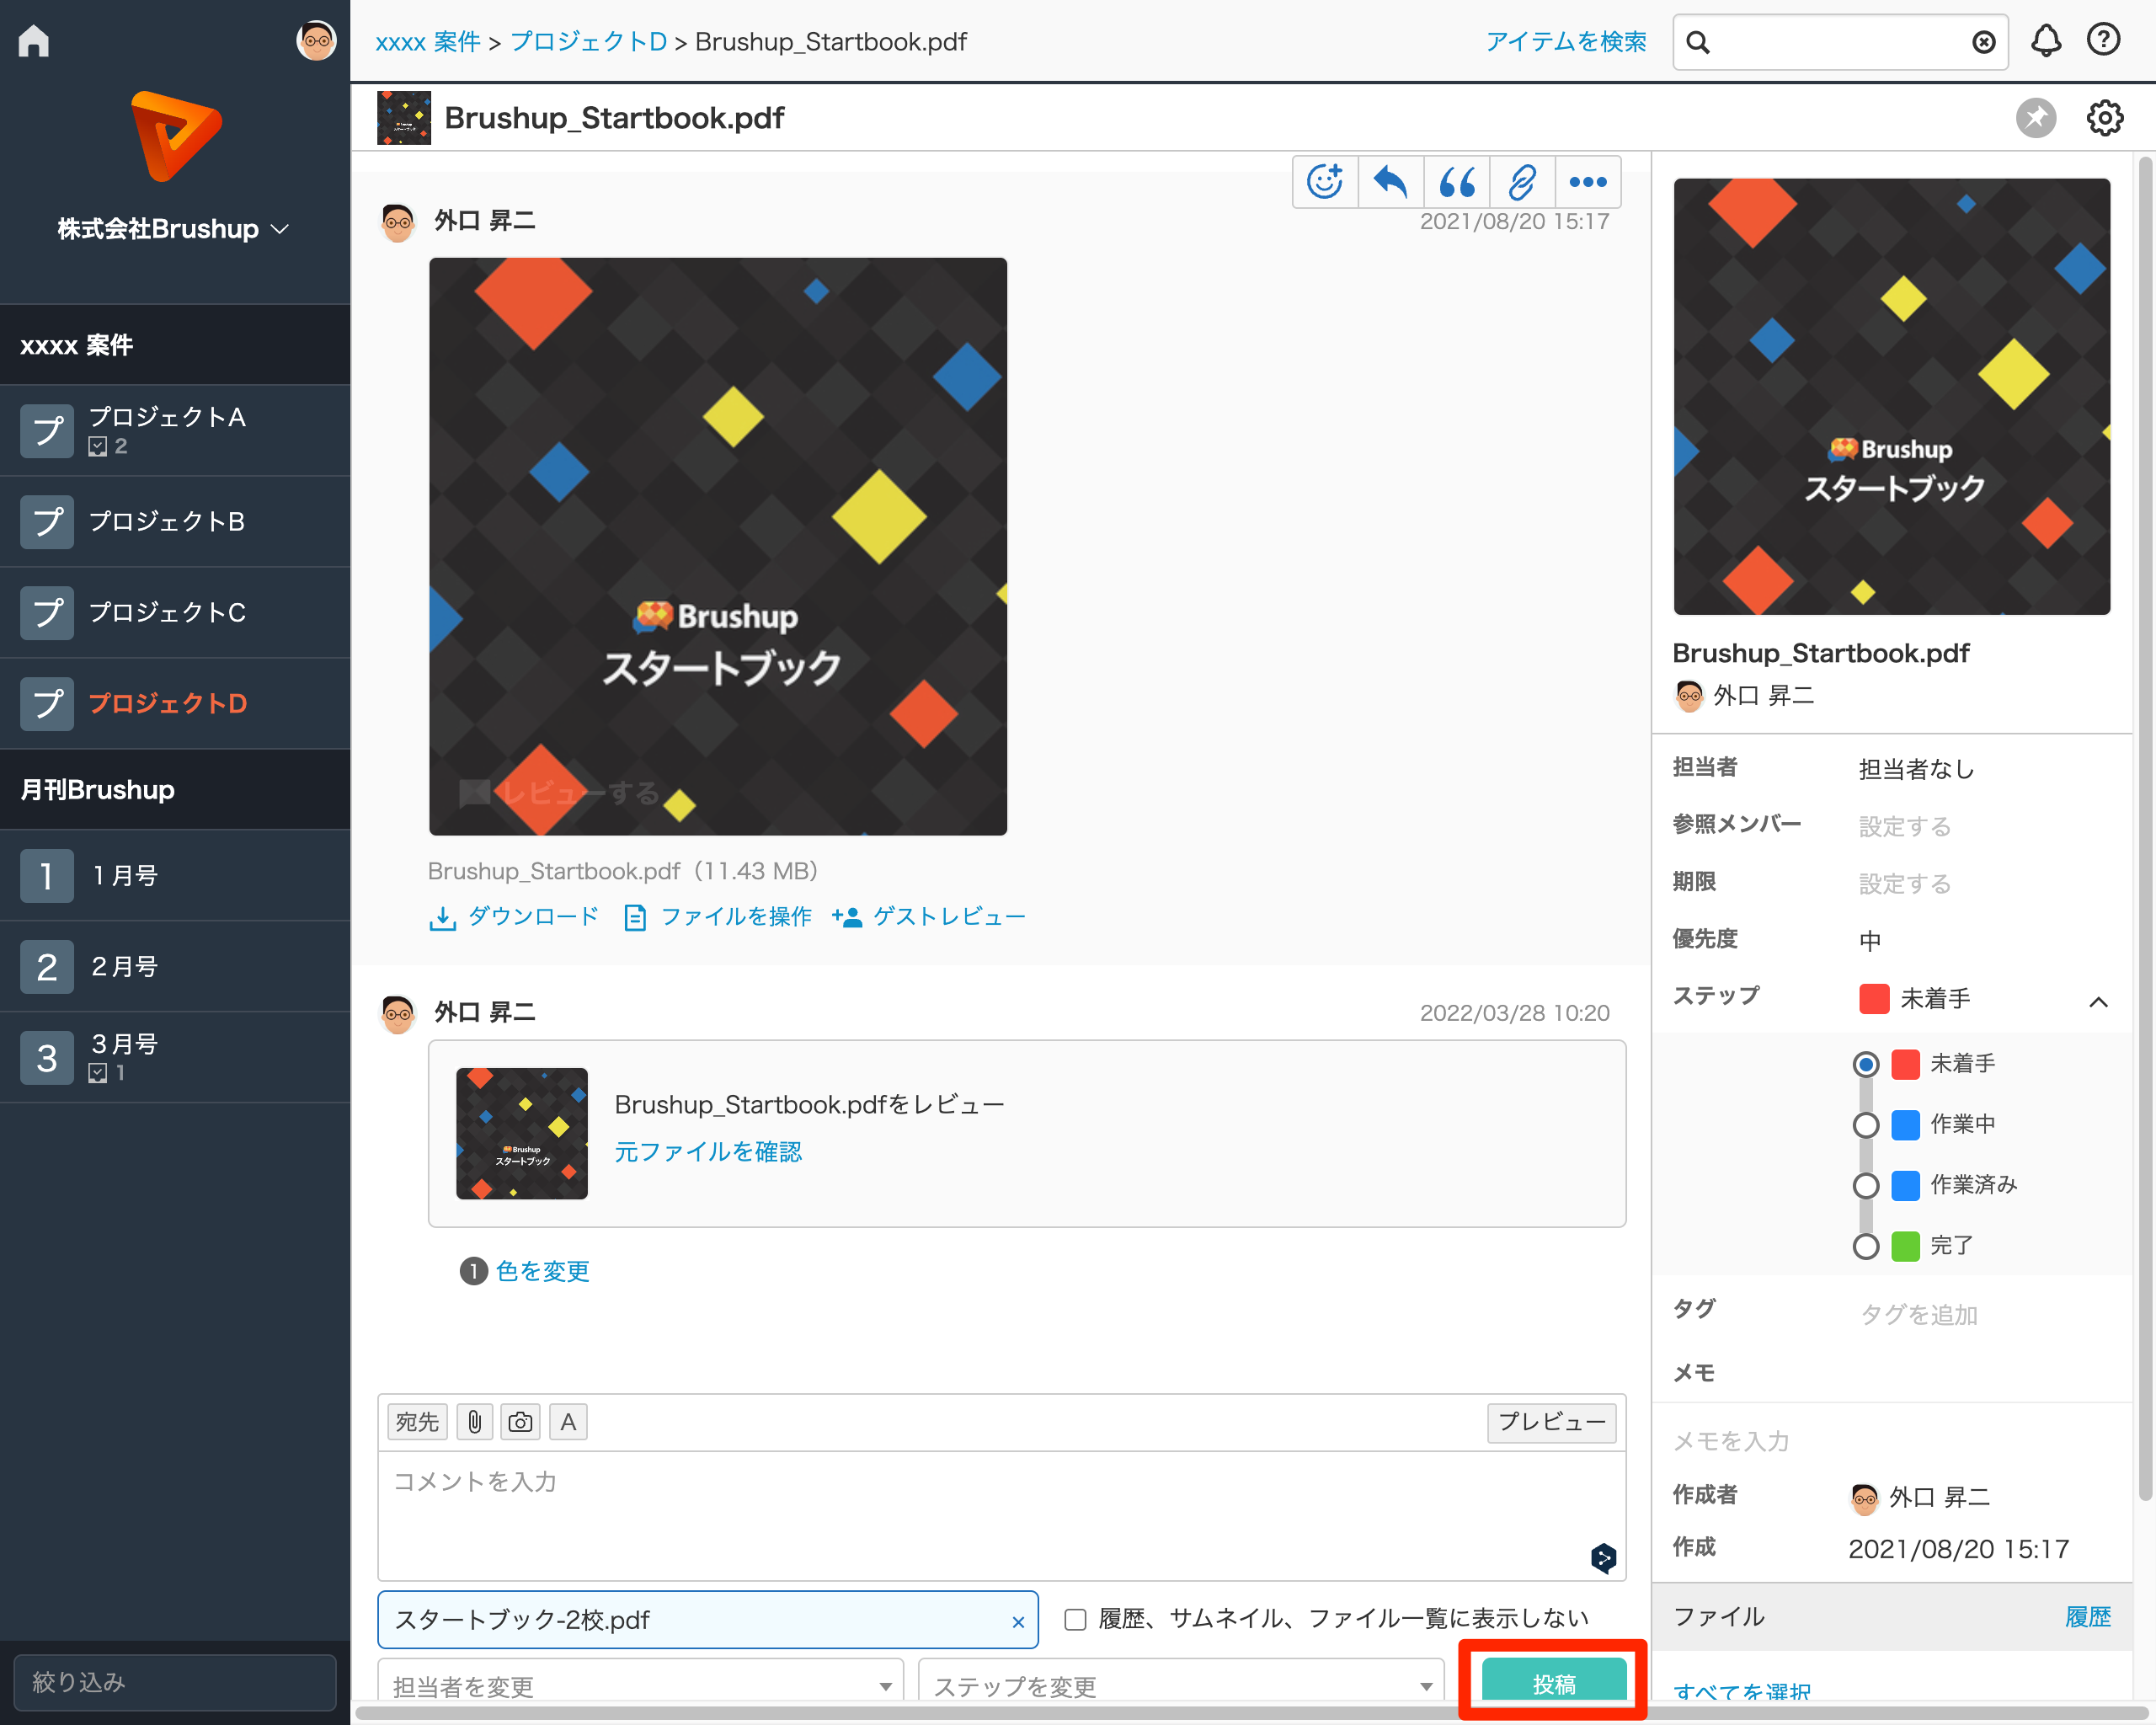2156x1725 pixels.
Task: Attach a file with paperclip icon
Action: coord(475,1421)
